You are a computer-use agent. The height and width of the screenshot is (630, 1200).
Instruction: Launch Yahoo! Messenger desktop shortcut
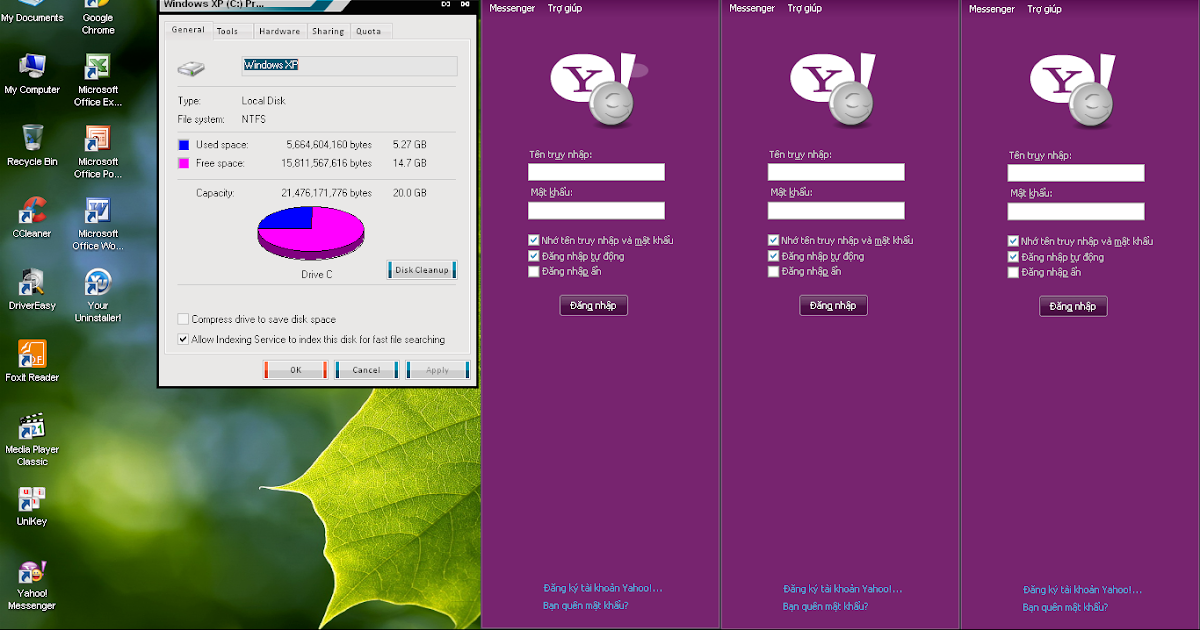pyautogui.click(x=32, y=585)
